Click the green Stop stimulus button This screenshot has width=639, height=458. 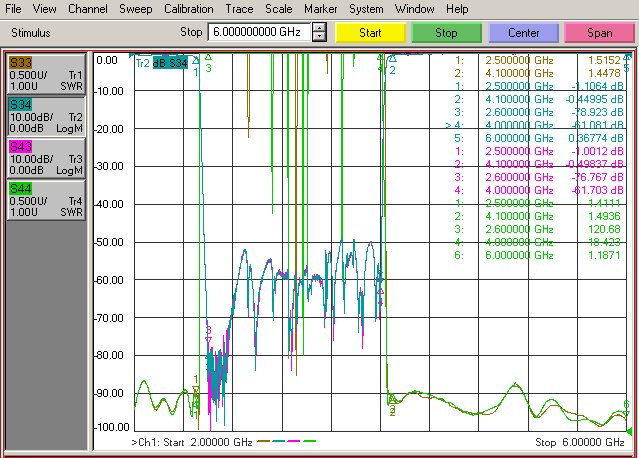(446, 33)
